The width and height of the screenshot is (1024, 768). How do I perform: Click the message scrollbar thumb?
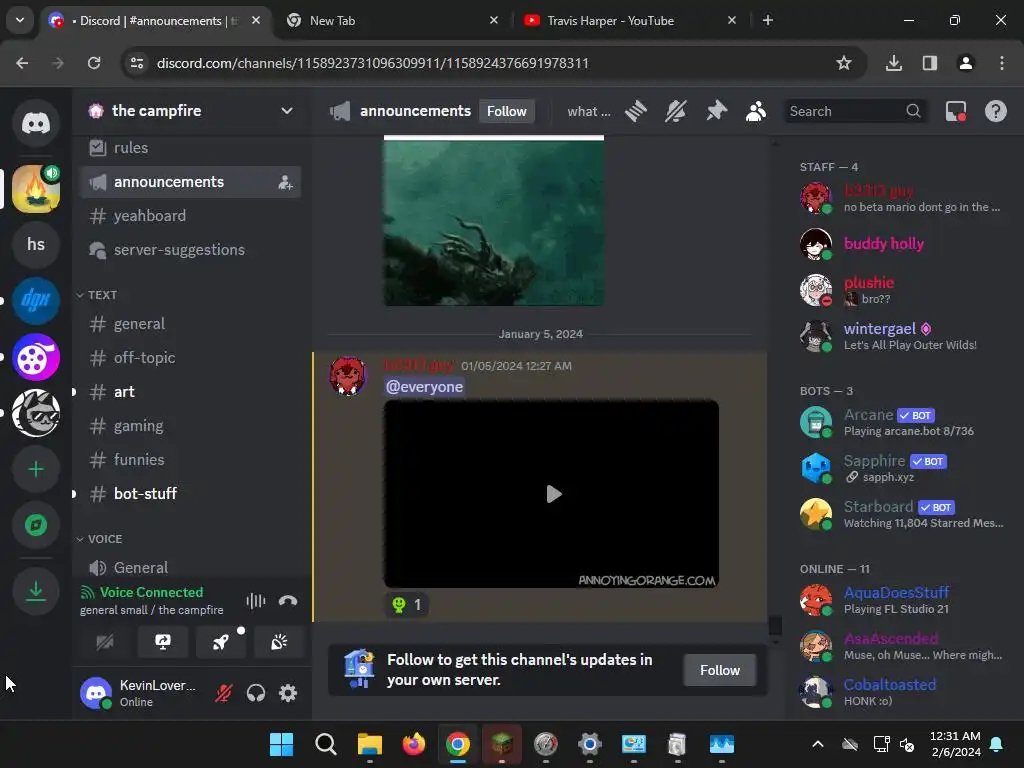(x=775, y=626)
